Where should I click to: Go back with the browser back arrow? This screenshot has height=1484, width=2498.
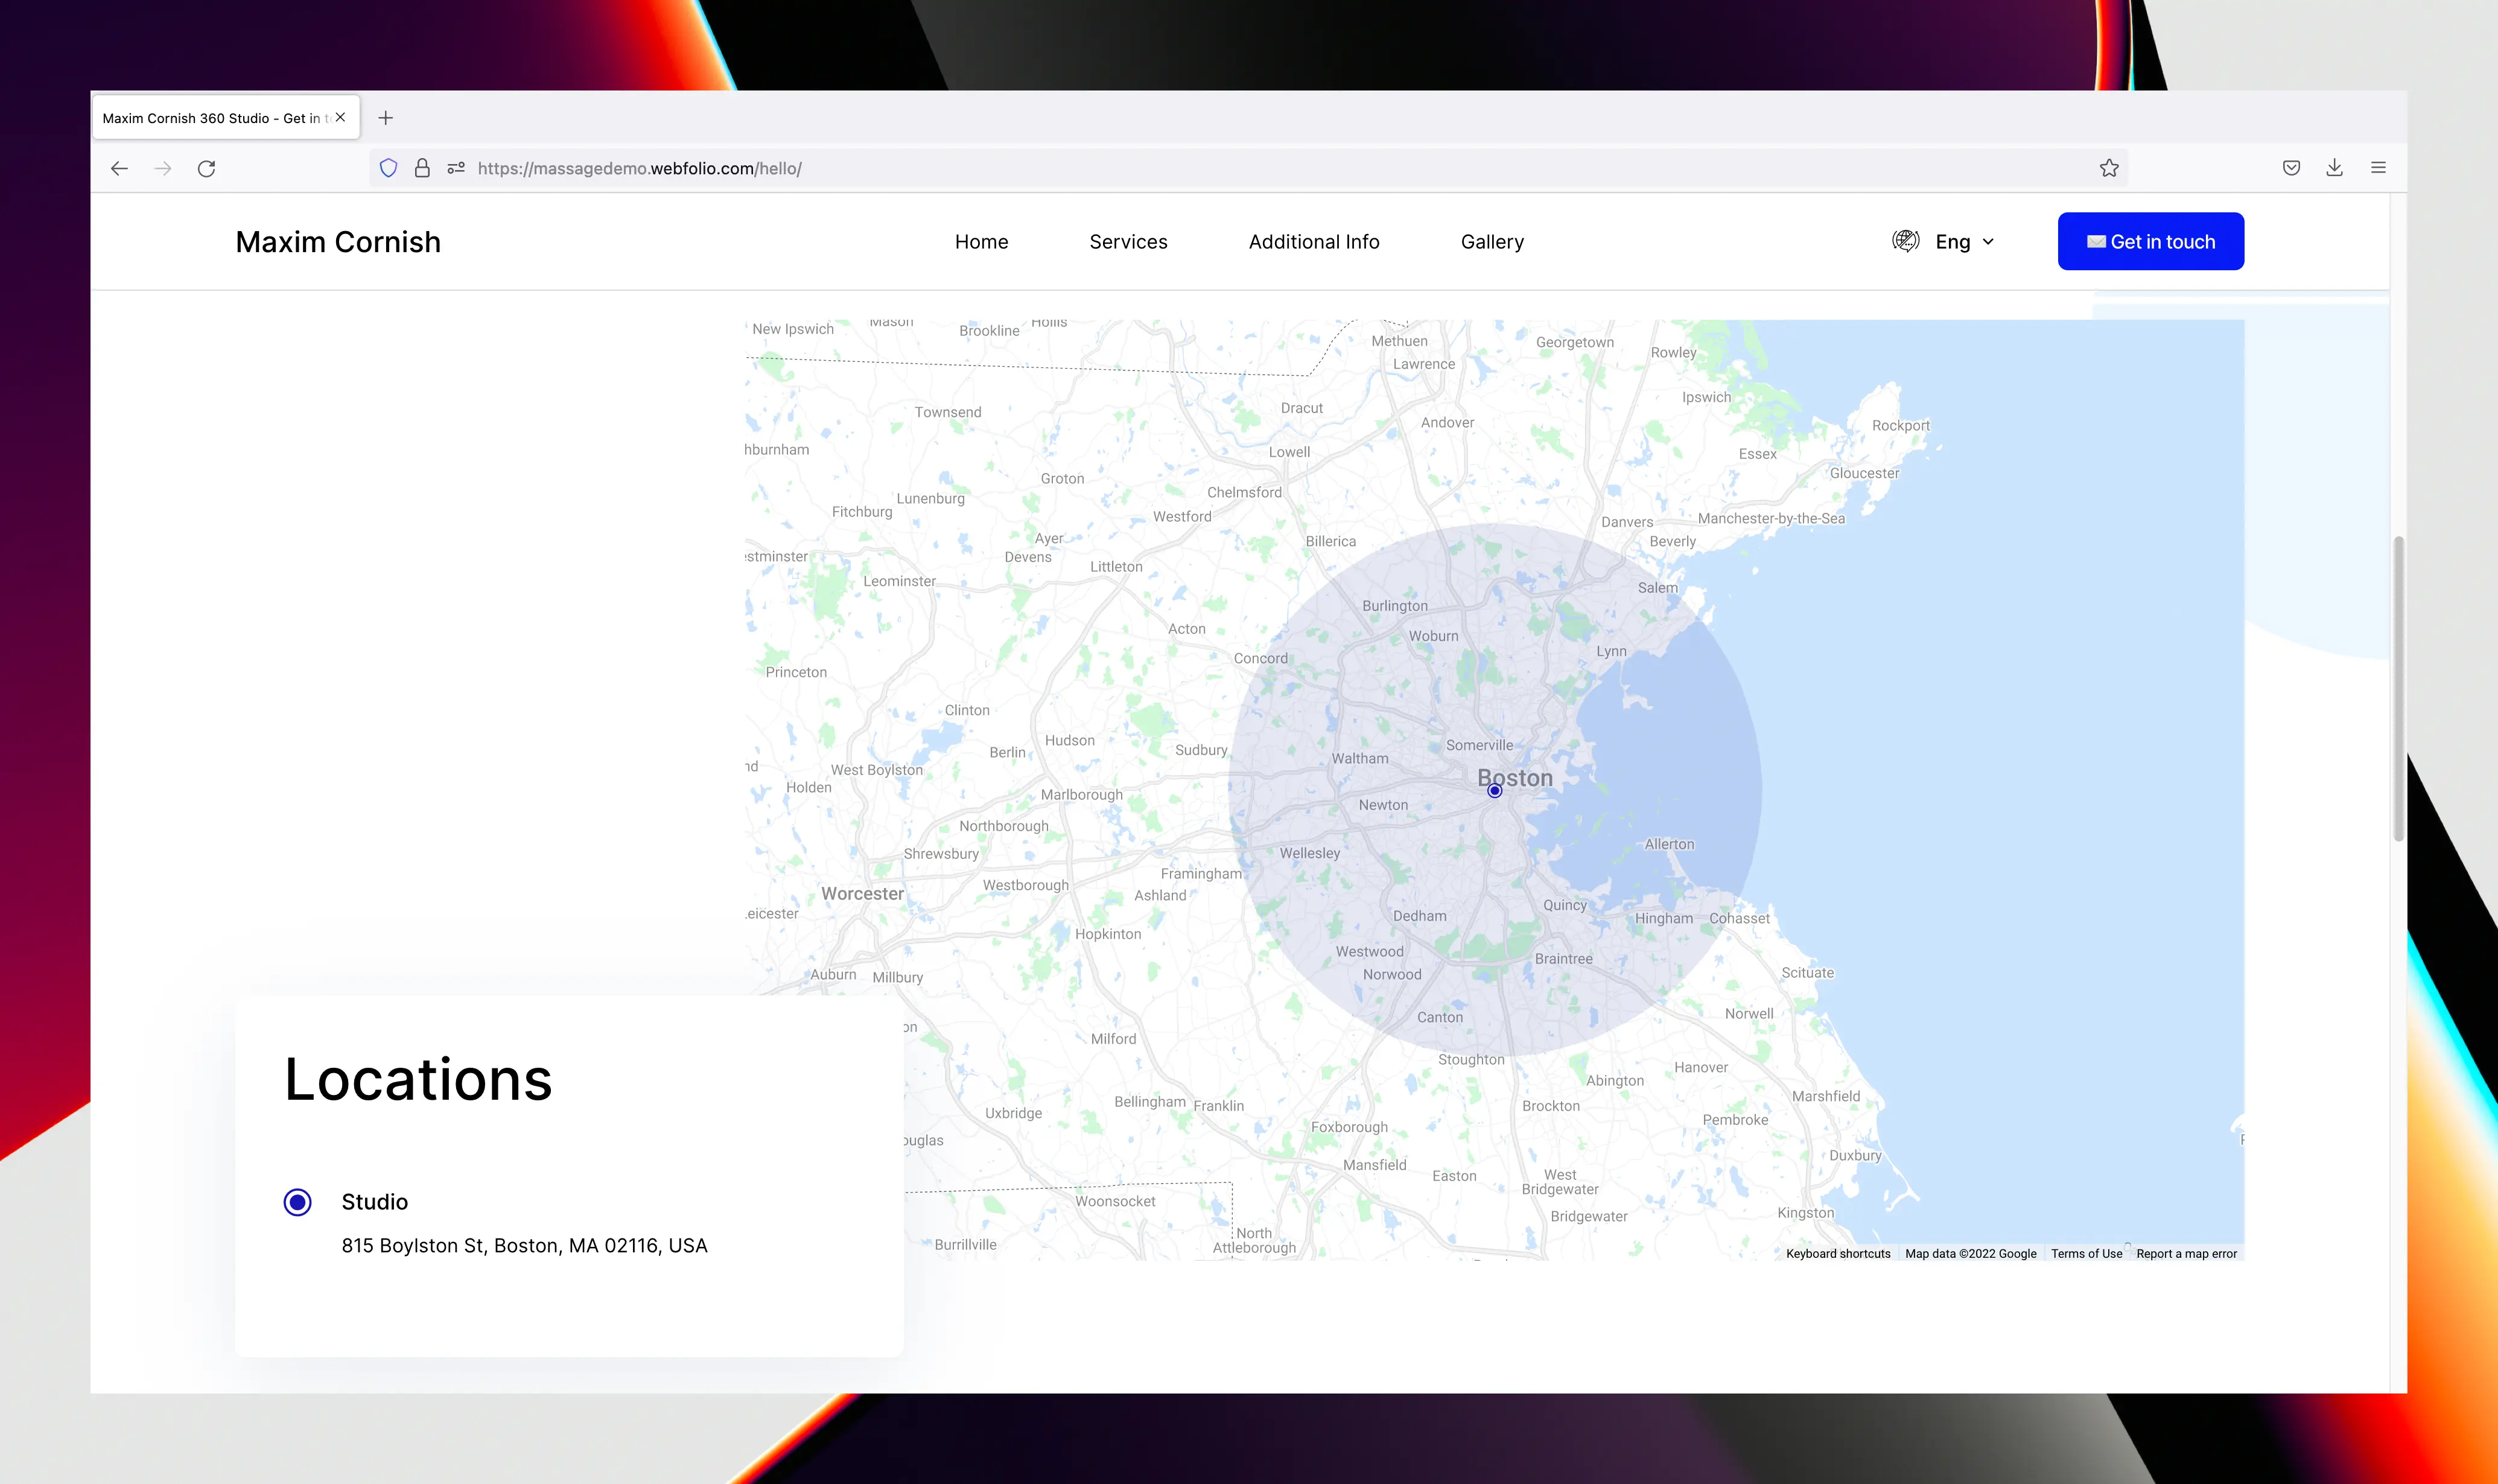[119, 169]
